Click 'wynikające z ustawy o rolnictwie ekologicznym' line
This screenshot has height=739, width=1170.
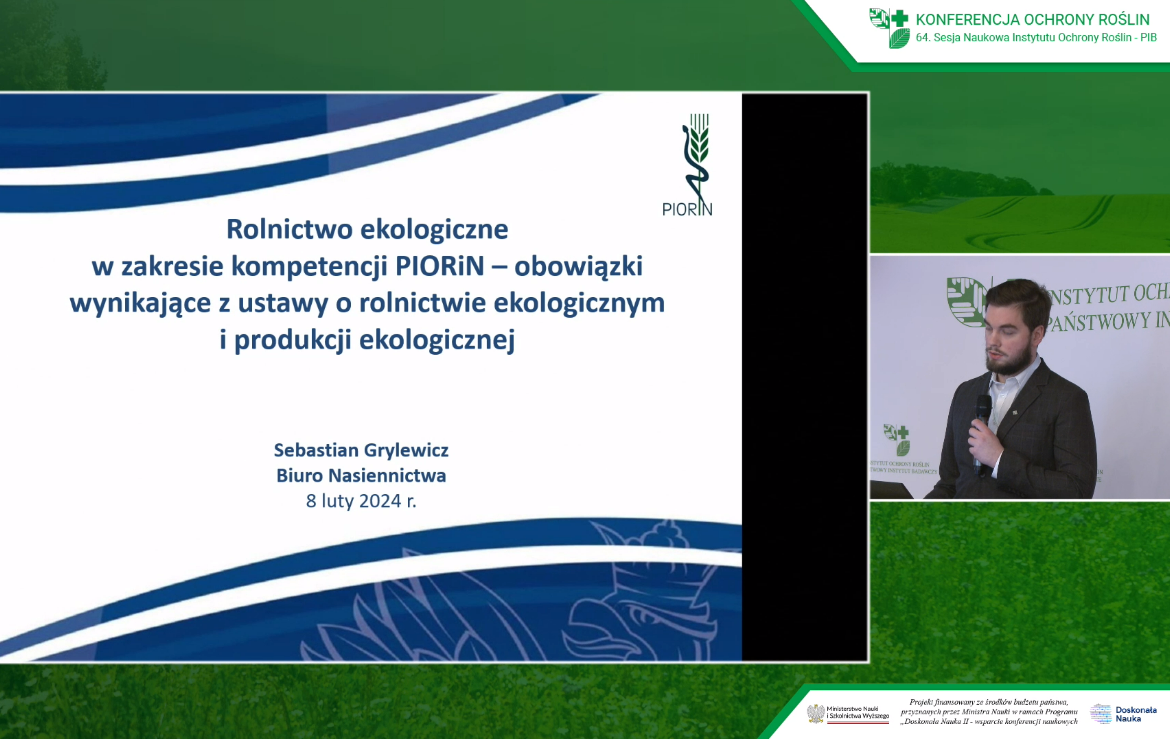[367, 303]
